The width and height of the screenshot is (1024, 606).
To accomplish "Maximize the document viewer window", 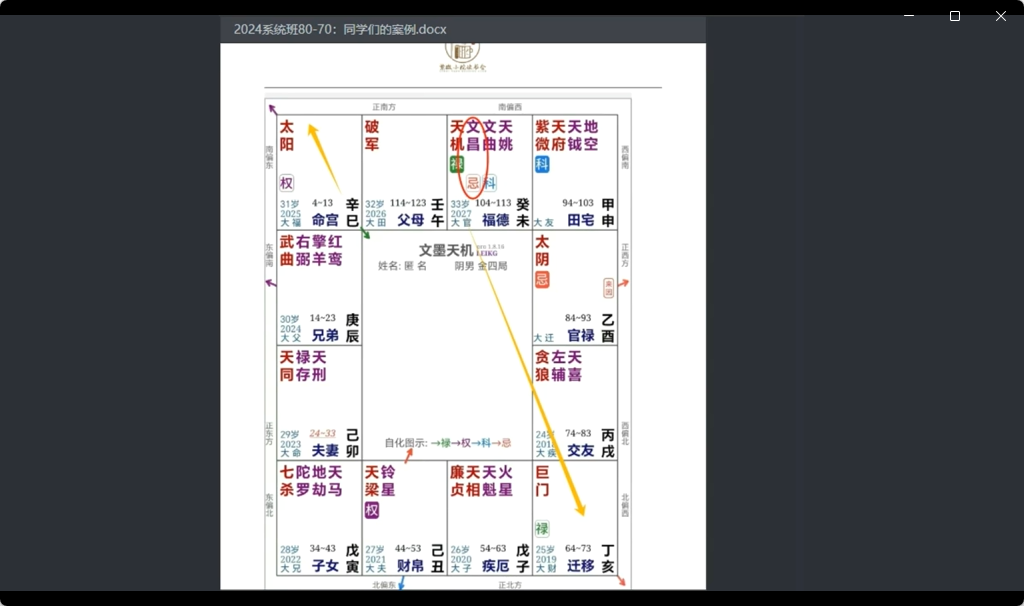I will (x=955, y=16).
